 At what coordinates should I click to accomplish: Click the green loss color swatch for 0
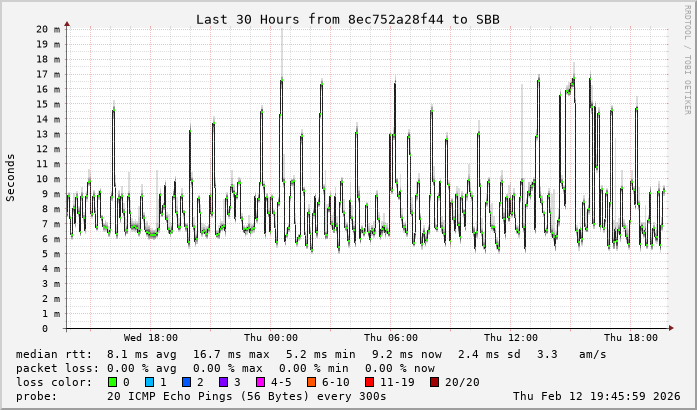(x=113, y=382)
